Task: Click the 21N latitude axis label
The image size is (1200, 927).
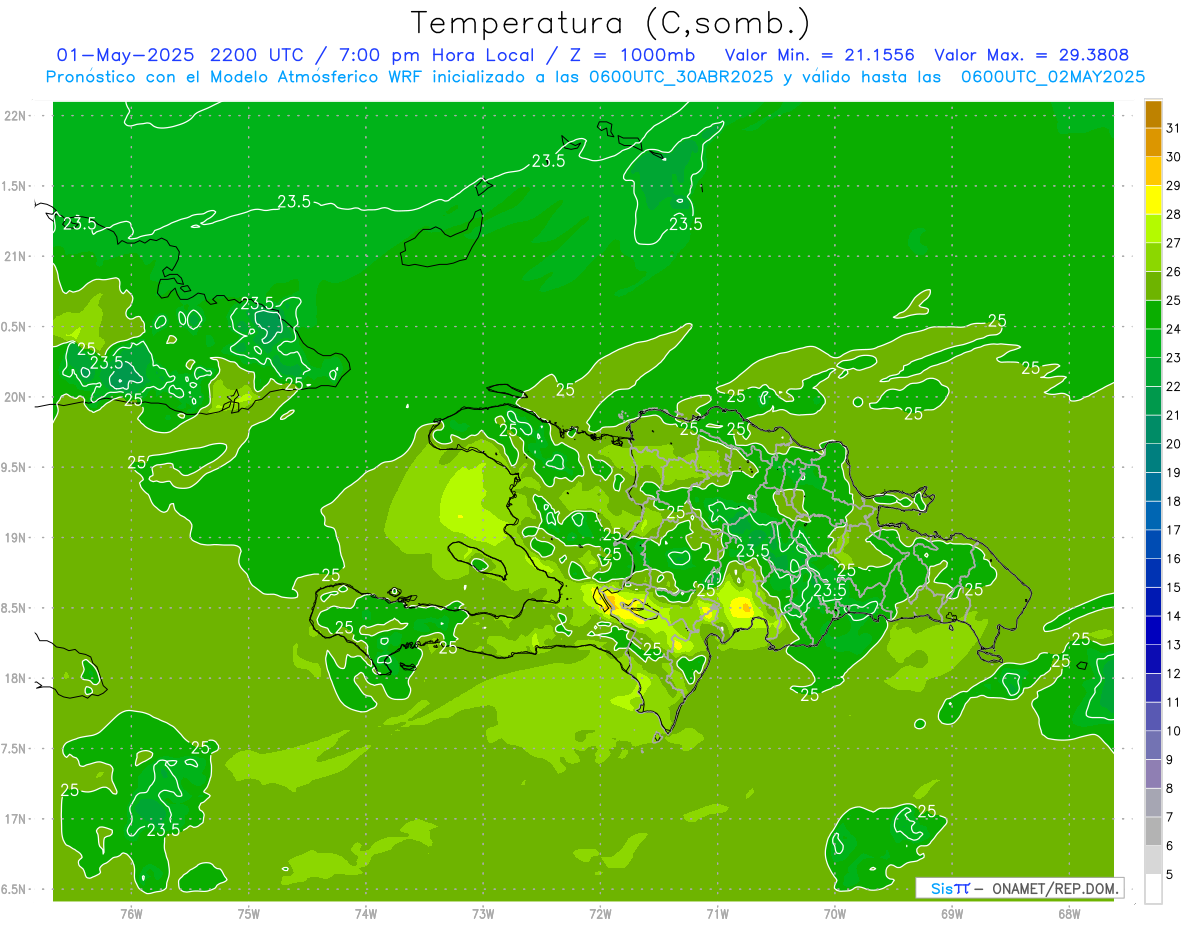Action: [x=16, y=257]
